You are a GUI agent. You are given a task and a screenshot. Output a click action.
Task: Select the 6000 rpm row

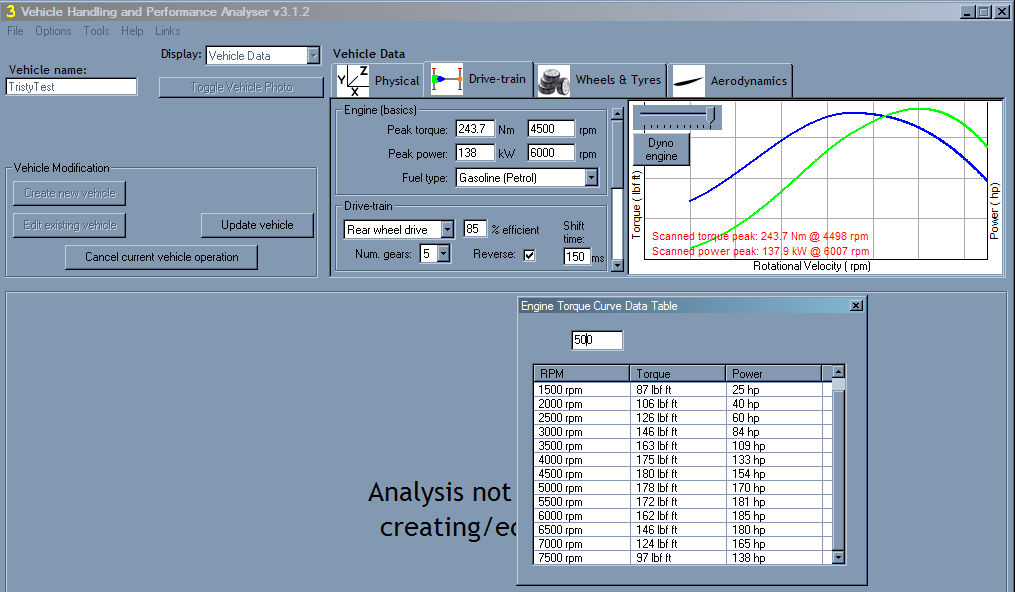pos(683,516)
